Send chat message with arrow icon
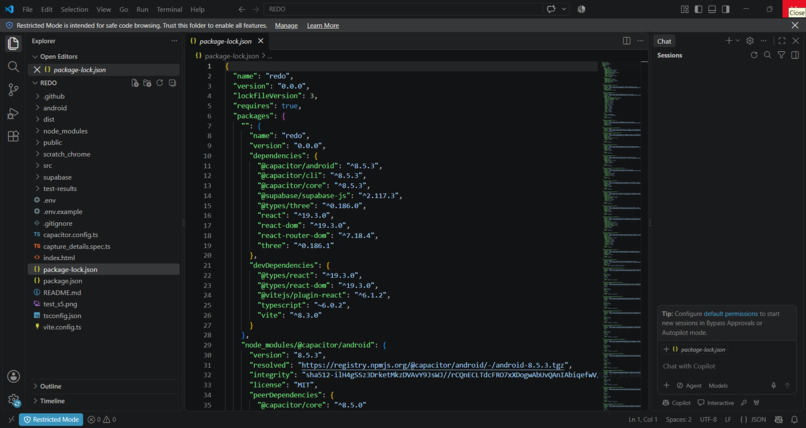This screenshot has width=806, height=428. point(787,385)
